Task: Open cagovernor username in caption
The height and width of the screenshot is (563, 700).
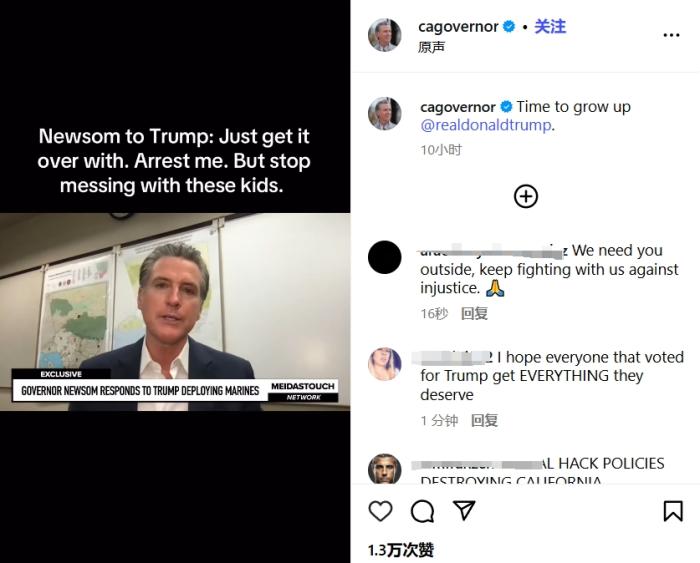Action: (x=458, y=107)
